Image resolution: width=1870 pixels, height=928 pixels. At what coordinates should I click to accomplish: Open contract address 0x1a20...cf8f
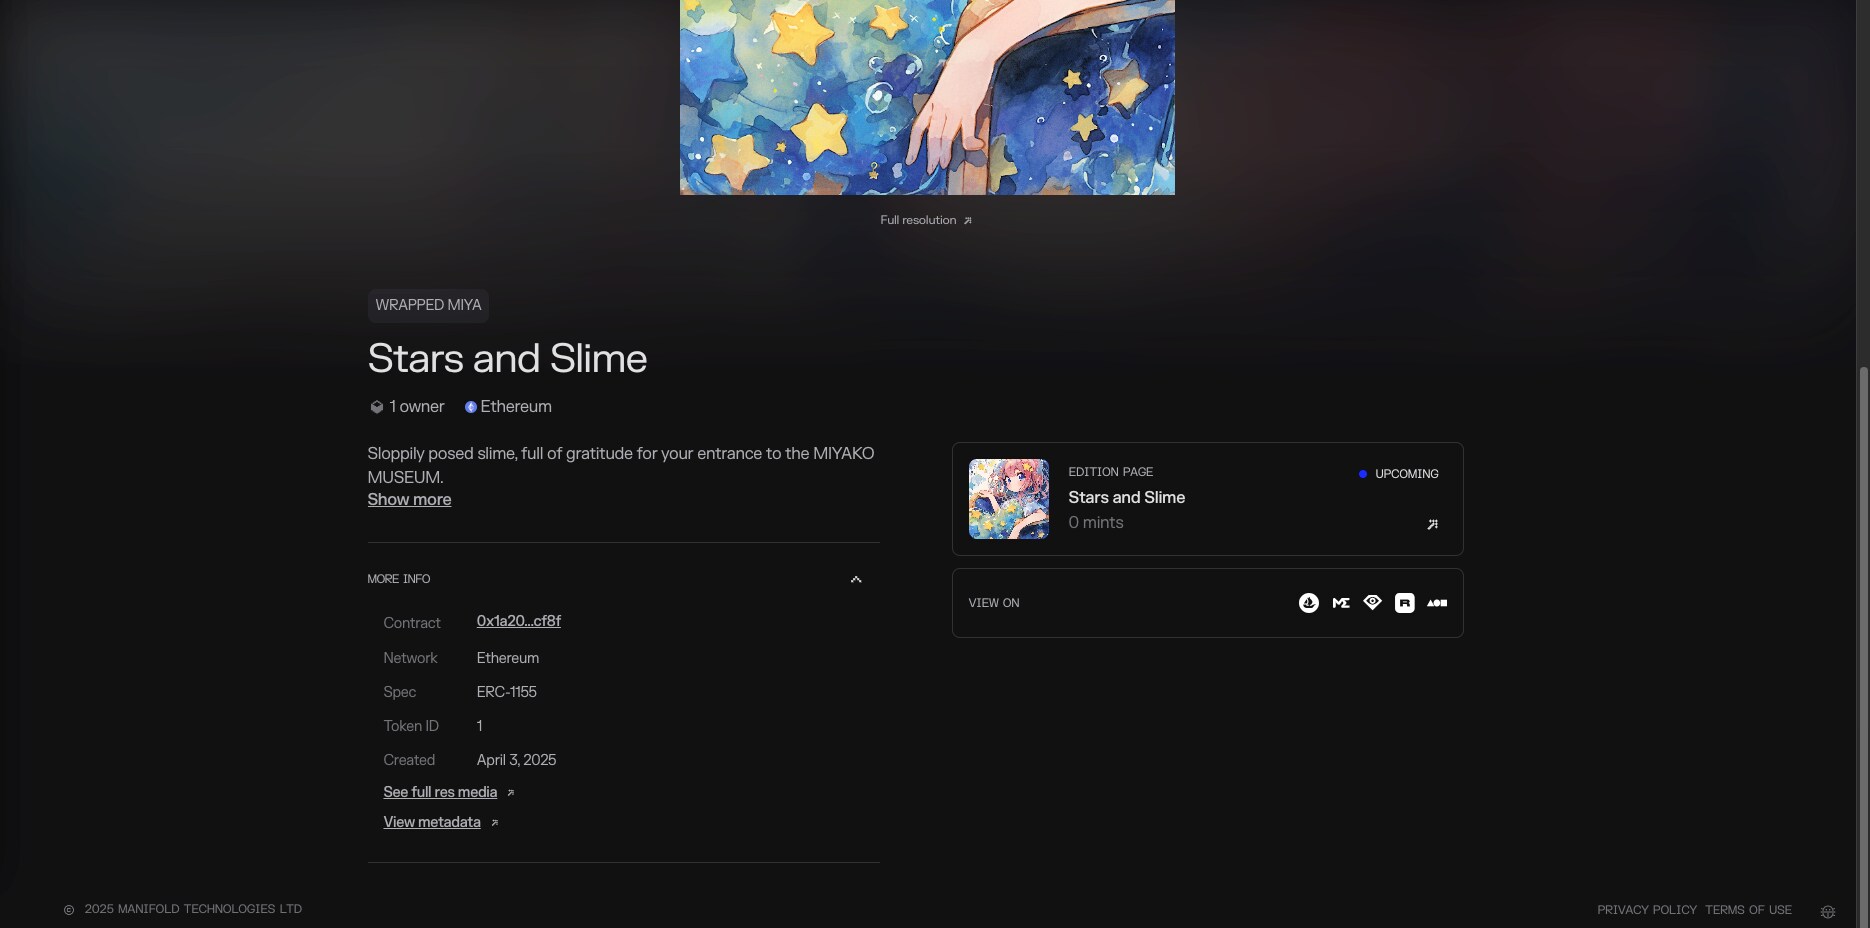518,621
